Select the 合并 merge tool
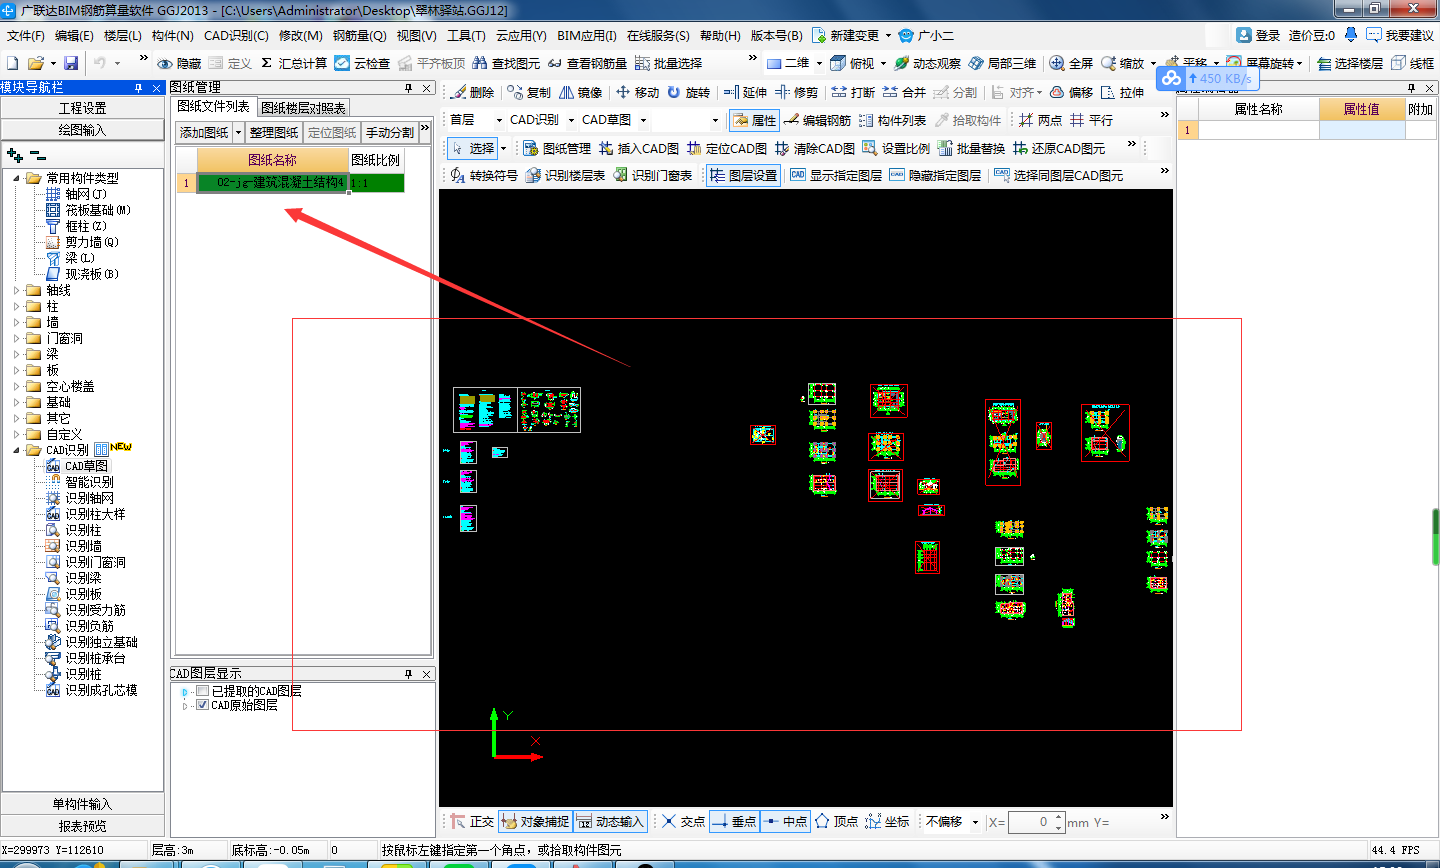Image resolution: width=1440 pixels, height=868 pixels. [904, 92]
